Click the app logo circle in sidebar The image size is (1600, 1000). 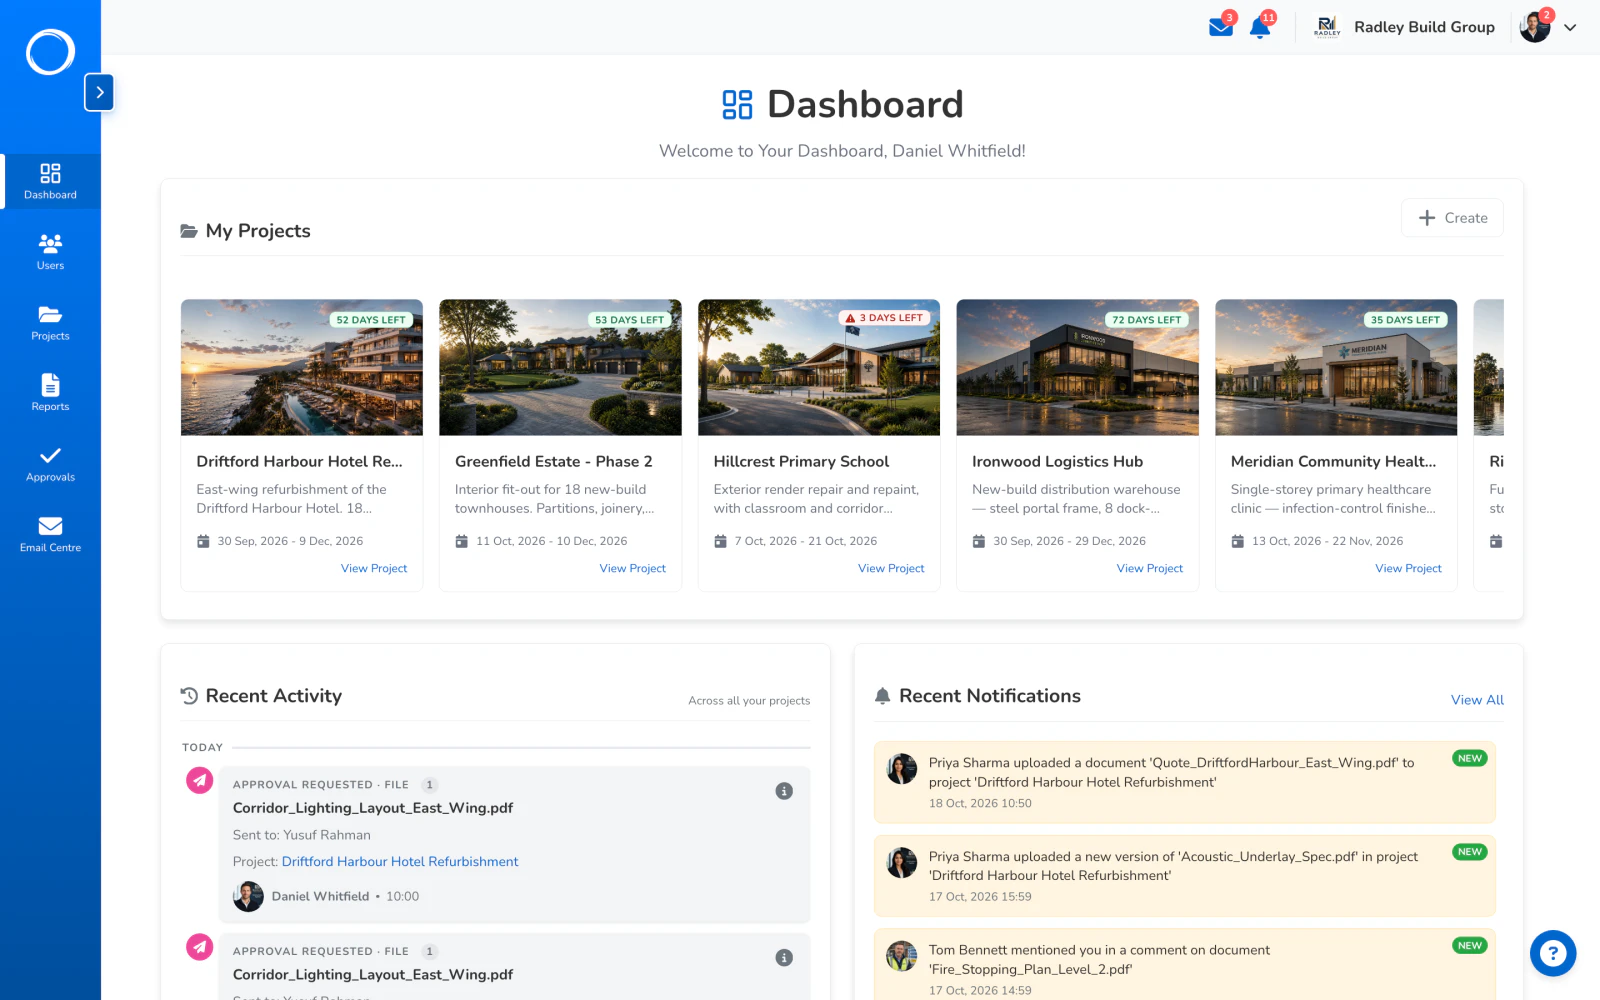50,52
